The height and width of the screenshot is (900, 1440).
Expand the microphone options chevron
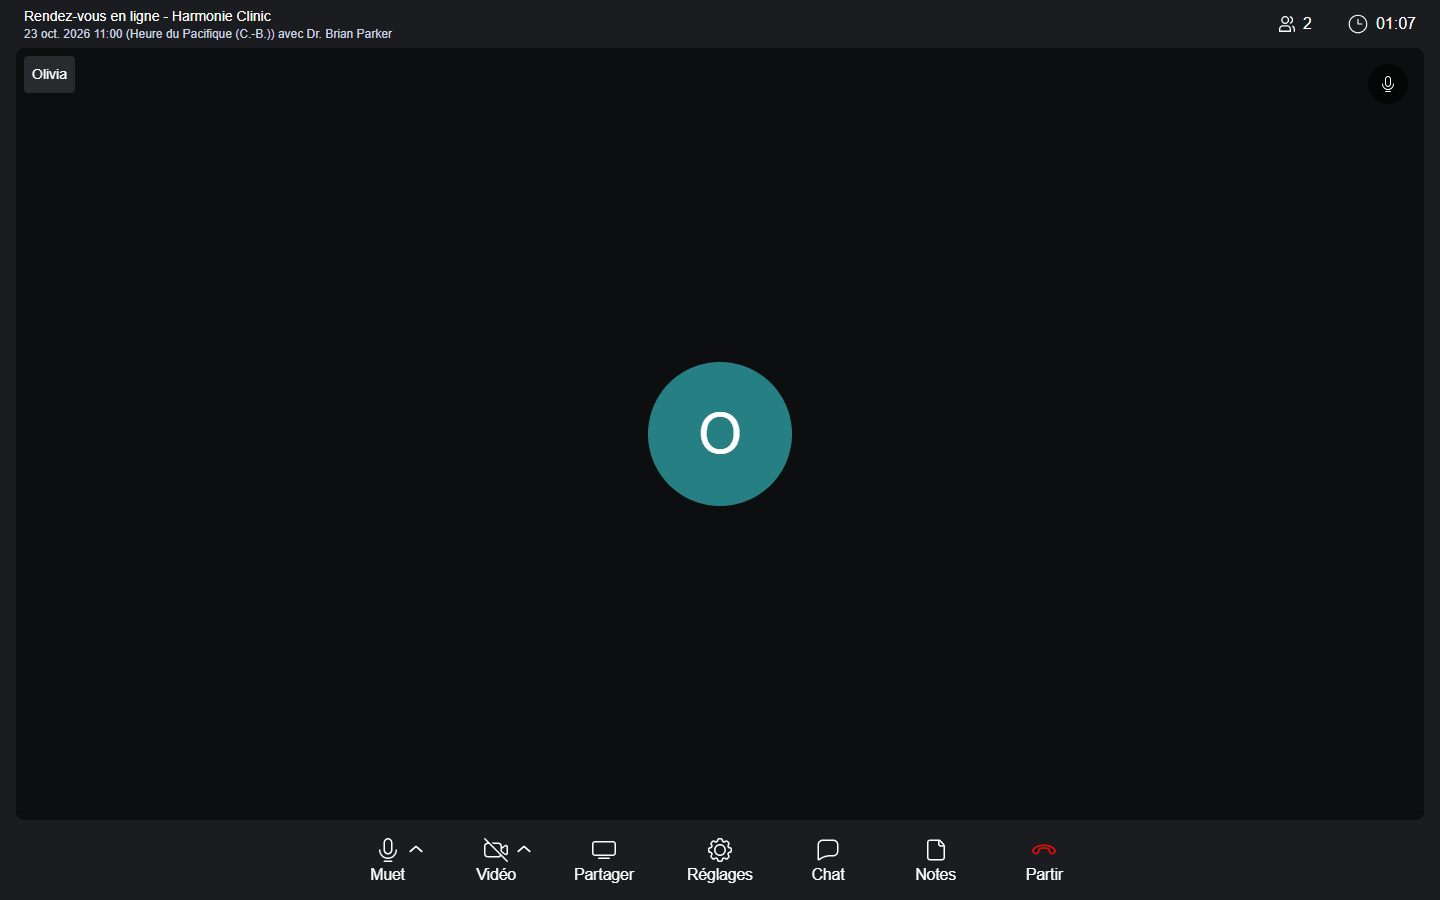point(417,850)
